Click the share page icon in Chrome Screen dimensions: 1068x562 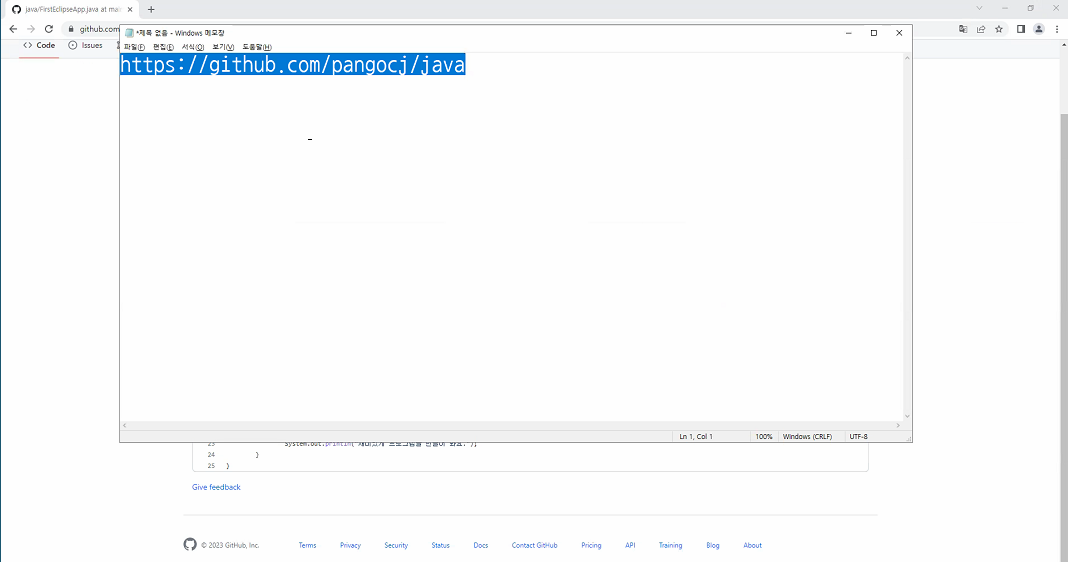point(981,29)
